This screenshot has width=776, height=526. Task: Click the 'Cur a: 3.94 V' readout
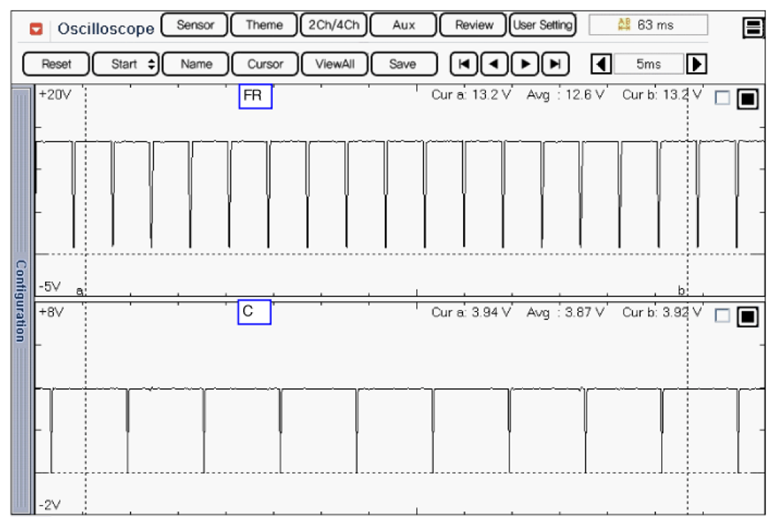point(471,312)
